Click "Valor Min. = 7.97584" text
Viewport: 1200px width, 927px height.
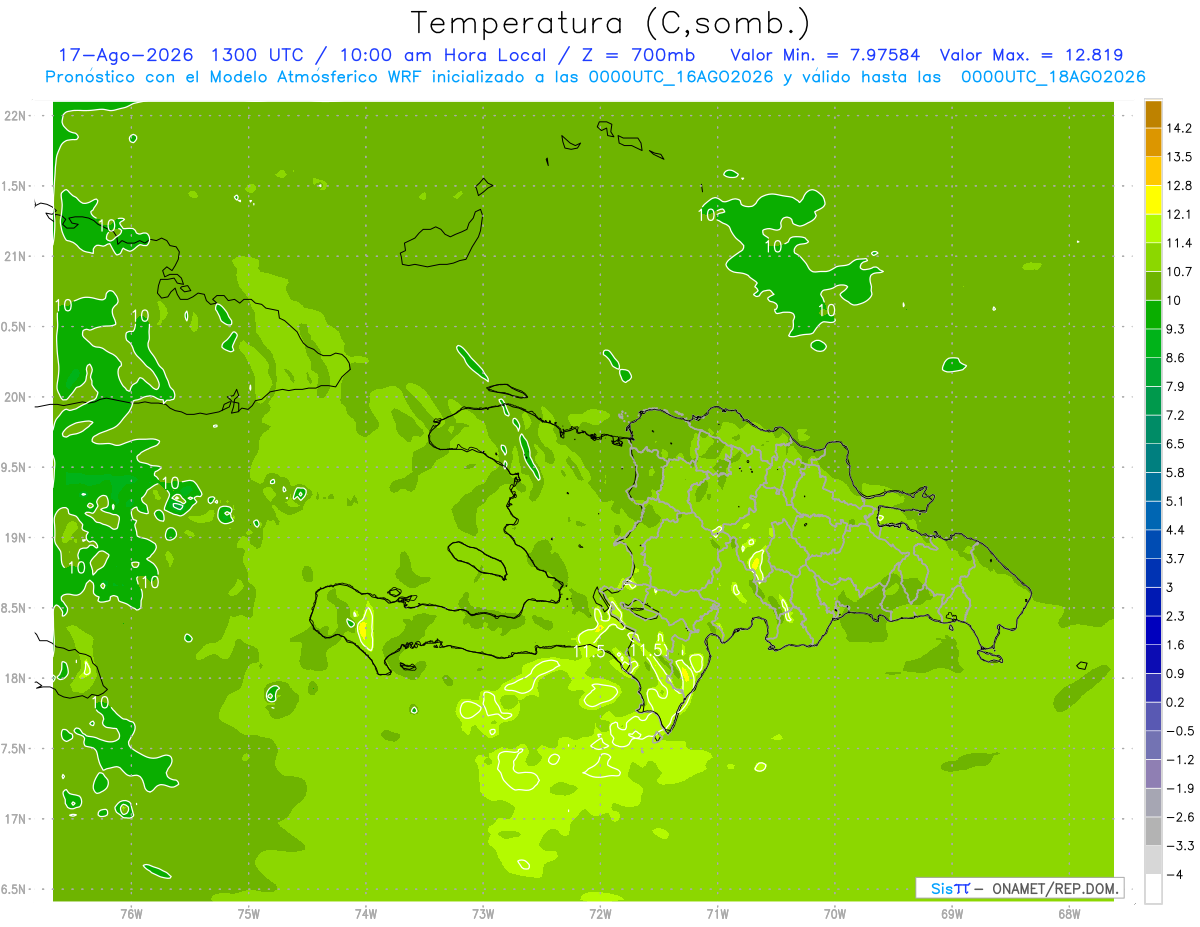[825, 55]
